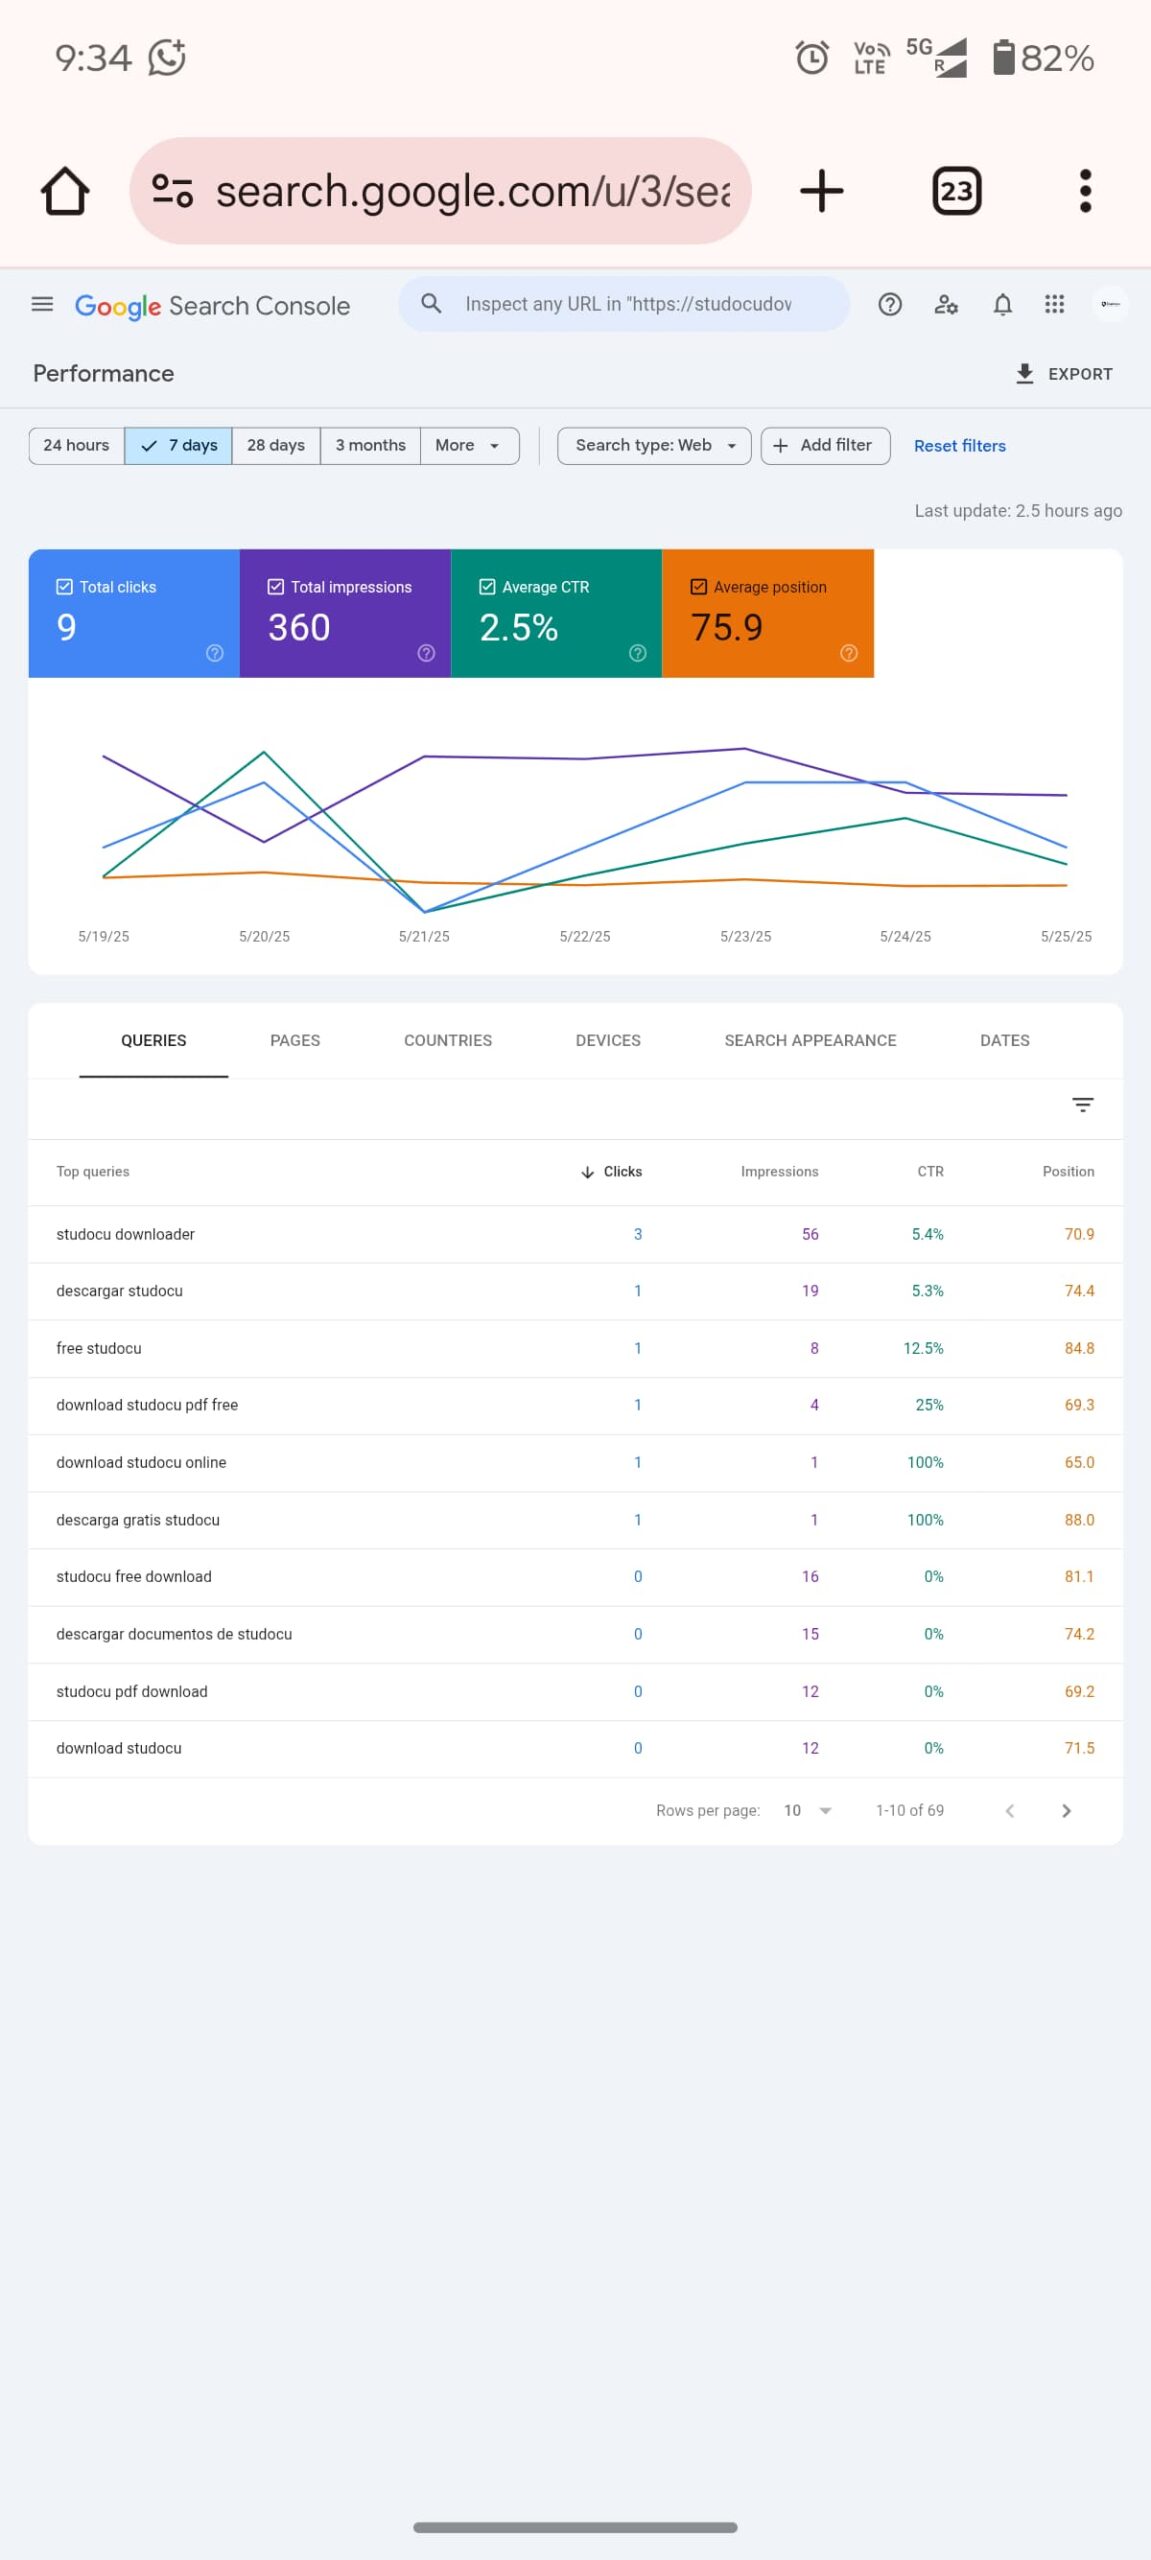Toggle the Average CTR checkbox
The image size is (1151, 2560).
(487, 587)
